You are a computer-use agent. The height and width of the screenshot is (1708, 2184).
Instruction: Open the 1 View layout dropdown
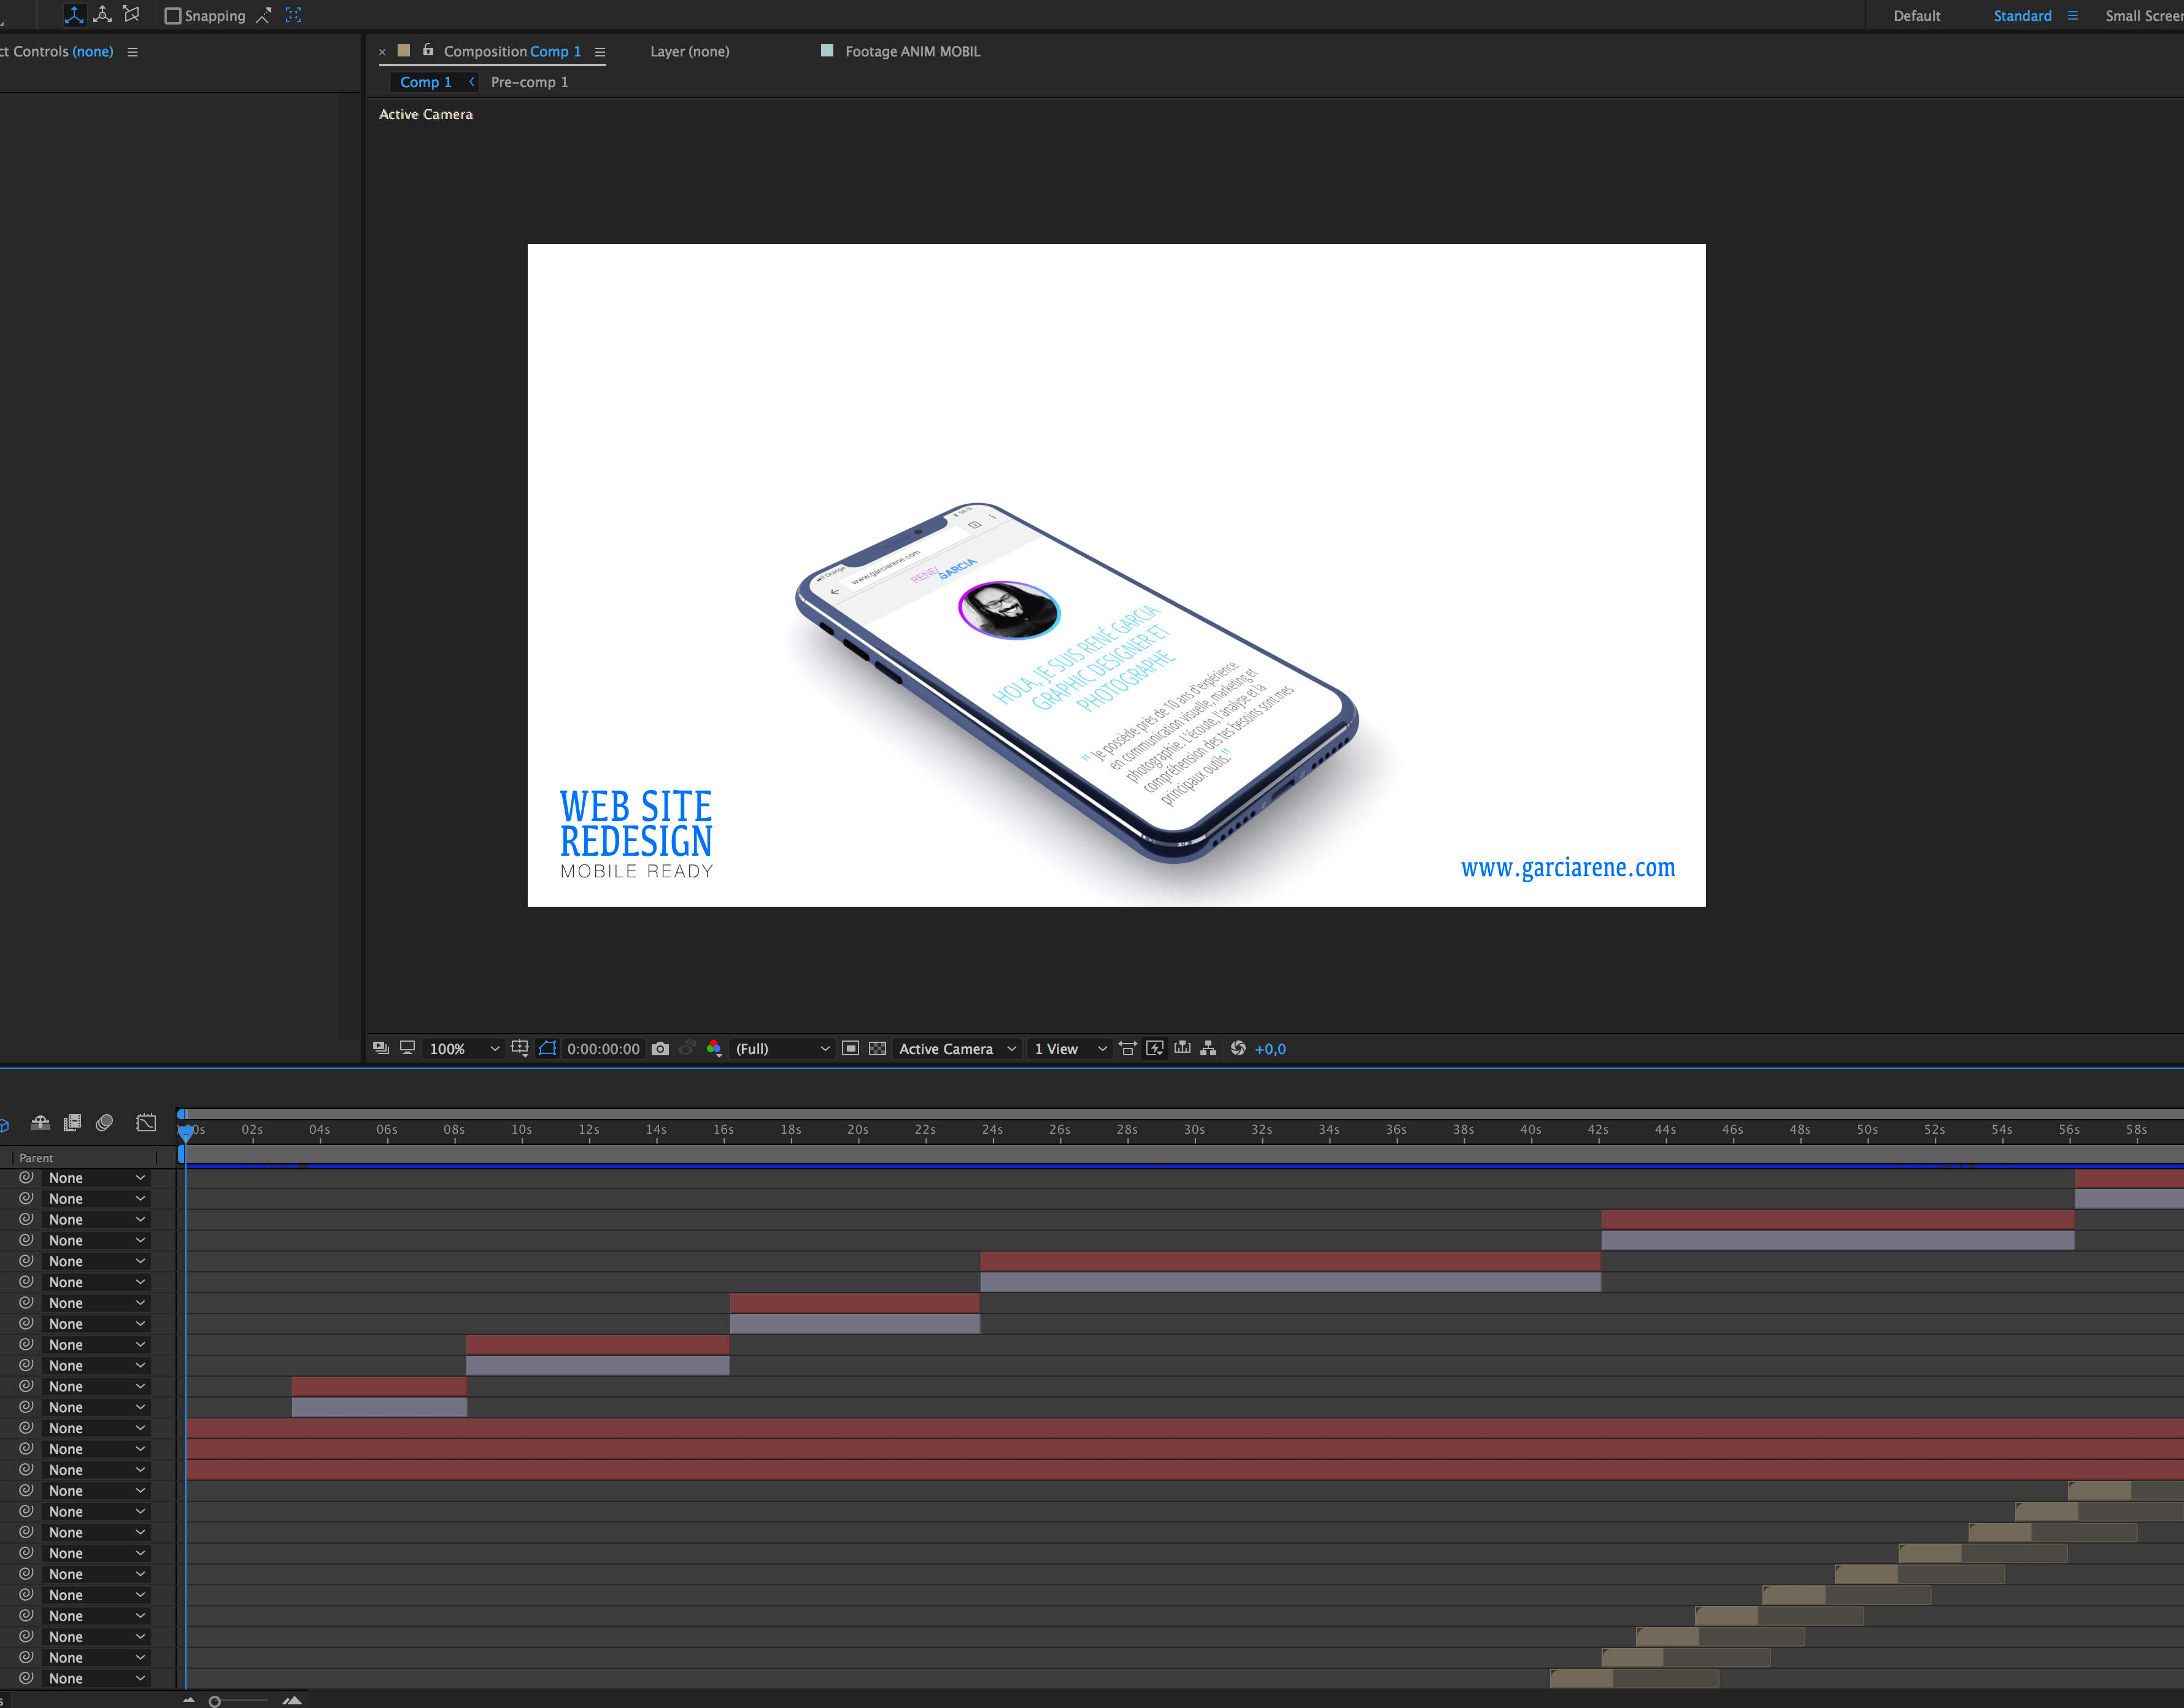coord(1070,1049)
